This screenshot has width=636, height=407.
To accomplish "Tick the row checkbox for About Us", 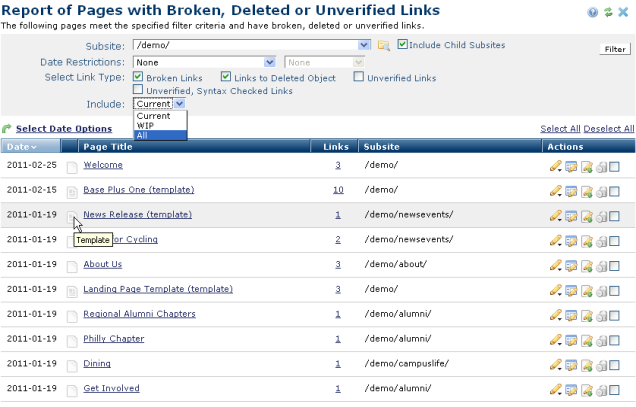I will click(615, 265).
